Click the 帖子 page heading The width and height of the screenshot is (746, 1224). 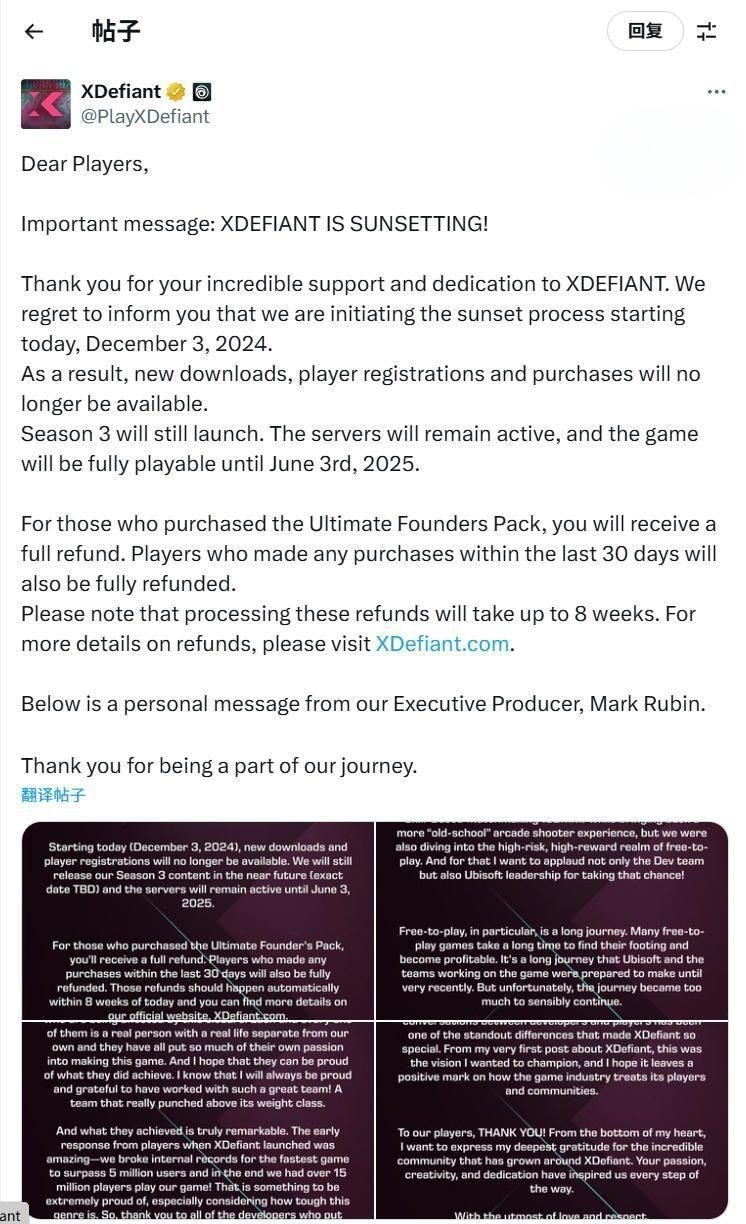(x=116, y=31)
